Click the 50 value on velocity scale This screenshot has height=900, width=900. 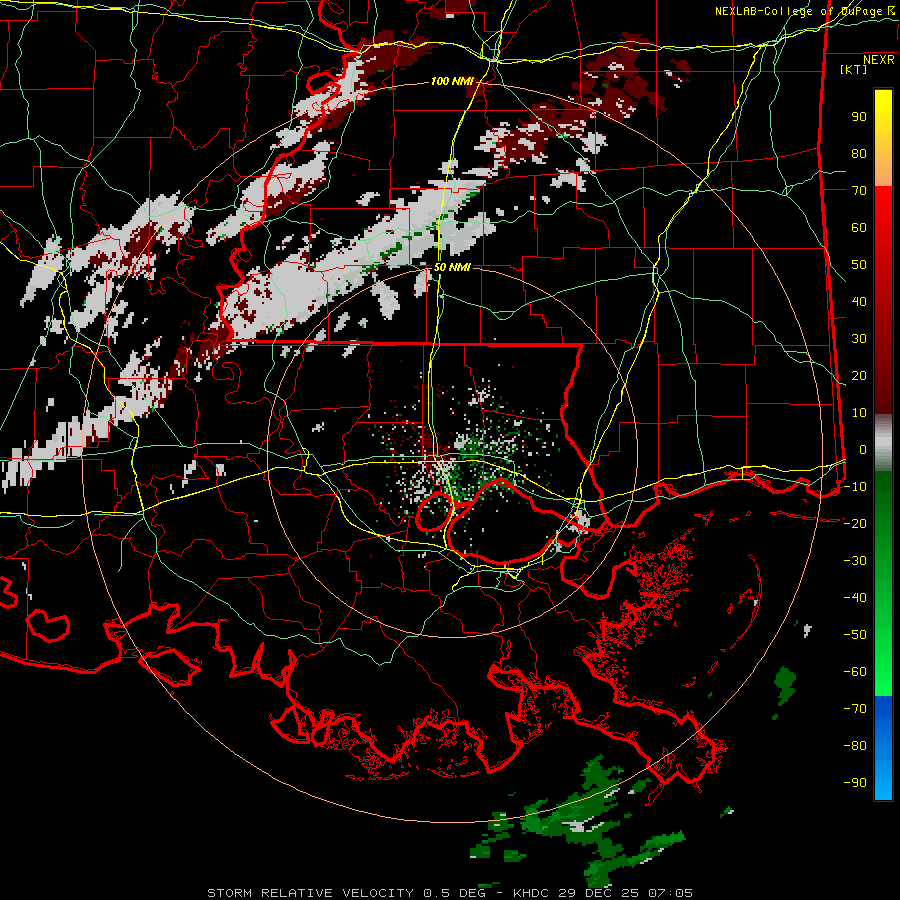click(x=859, y=265)
